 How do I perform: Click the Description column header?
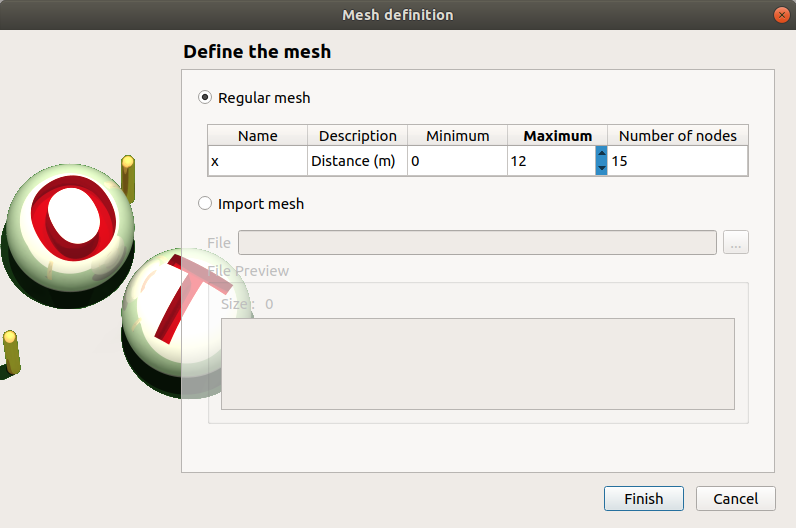357,136
